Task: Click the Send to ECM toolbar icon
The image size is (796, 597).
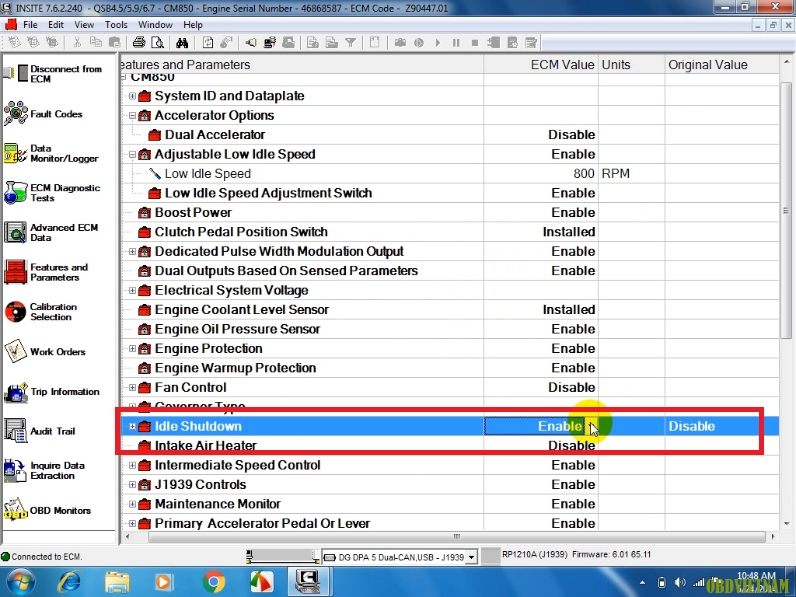Action: [x=270, y=43]
